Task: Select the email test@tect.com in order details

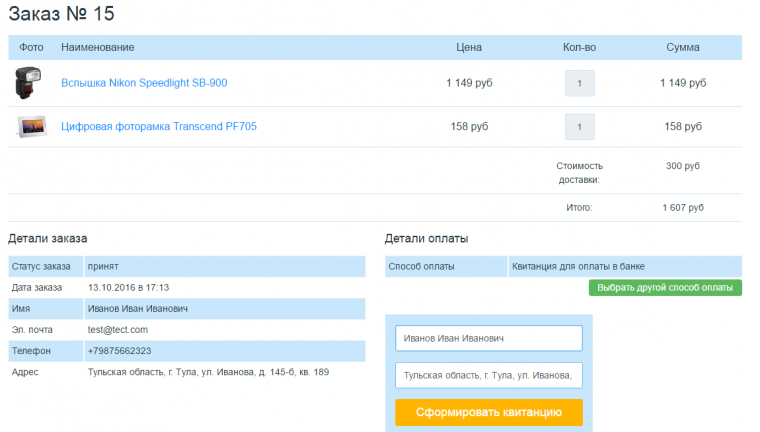Action: tap(118, 330)
